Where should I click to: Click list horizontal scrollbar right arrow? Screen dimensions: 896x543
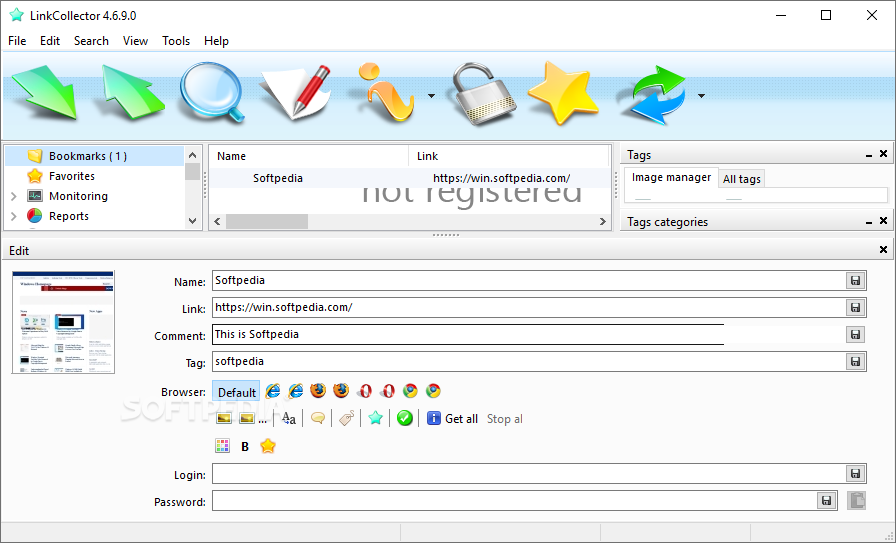click(x=602, y=221)
